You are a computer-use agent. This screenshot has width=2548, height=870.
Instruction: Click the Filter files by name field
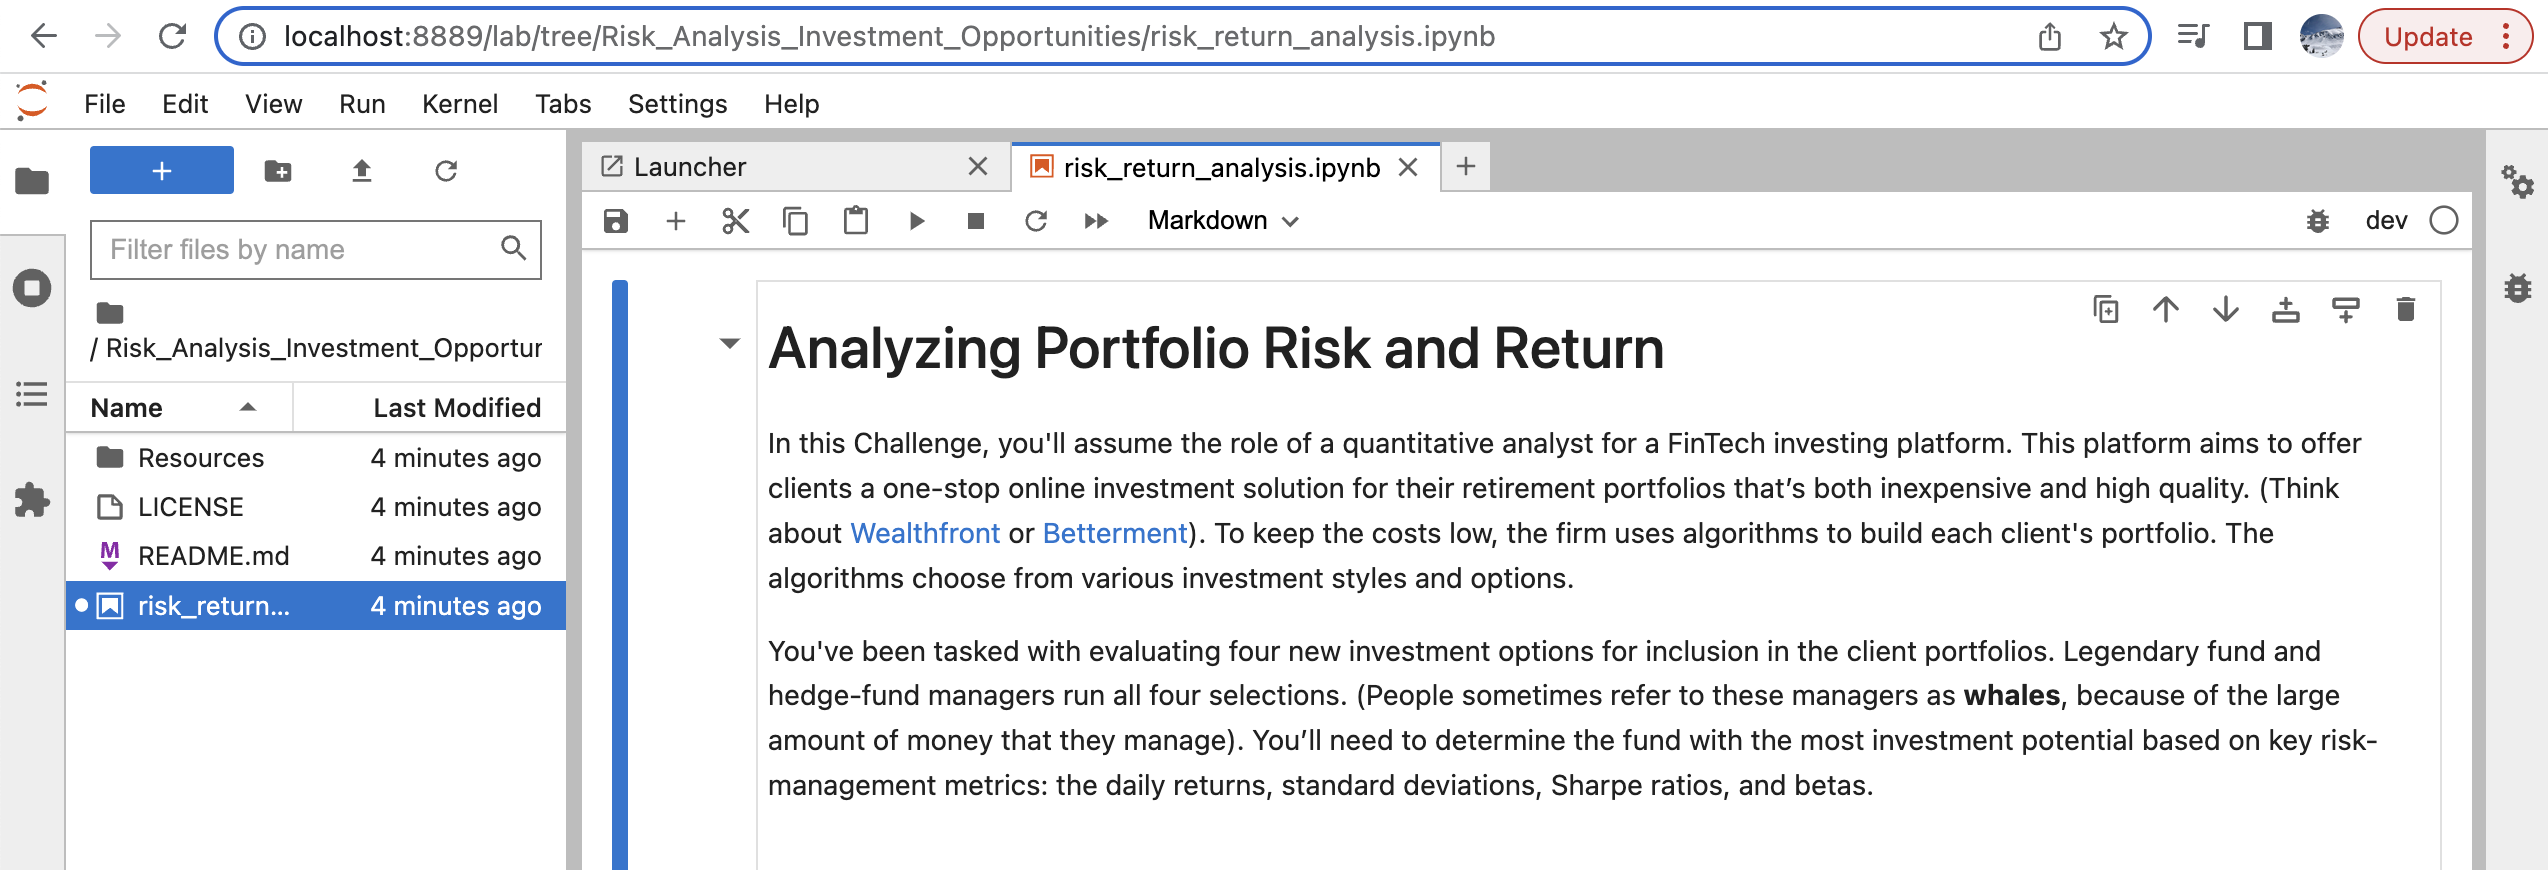pyautogui.click(x=300, y=249)
